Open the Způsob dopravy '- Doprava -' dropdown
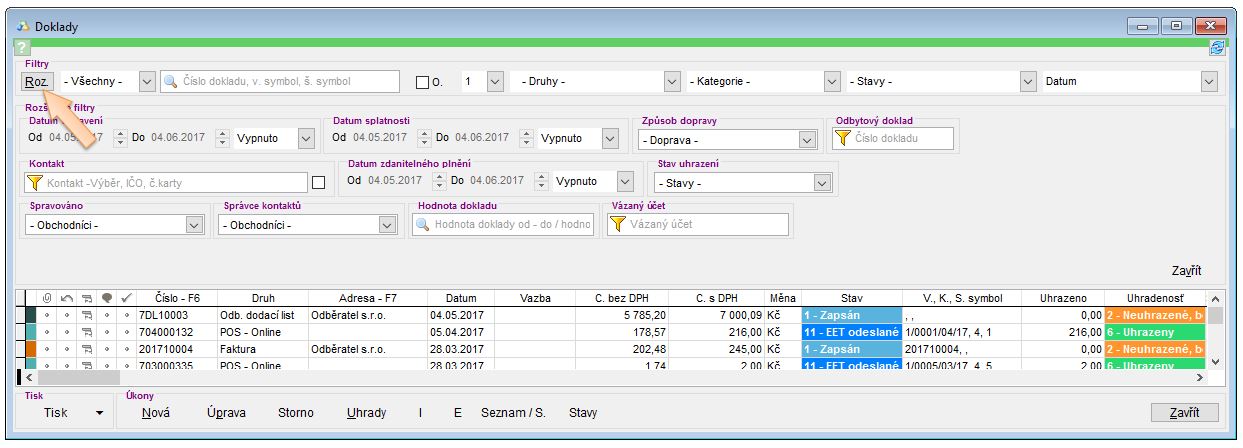The height and width of the screenshot is (448, 1243). click(x=807, y=141)
